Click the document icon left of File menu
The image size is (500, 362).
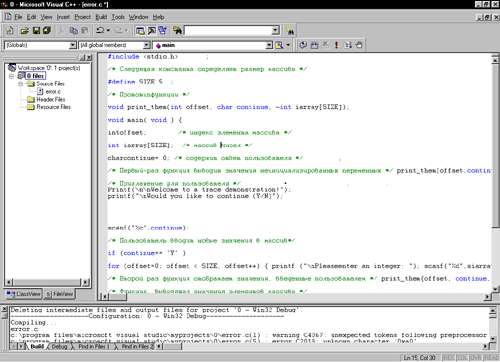8,17
